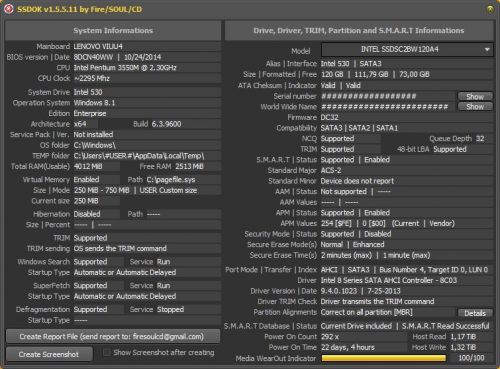Click the Drive, Driver, TRIM, Partition header
The width and height of the screenshot is (500, 369).
(359, 31)
